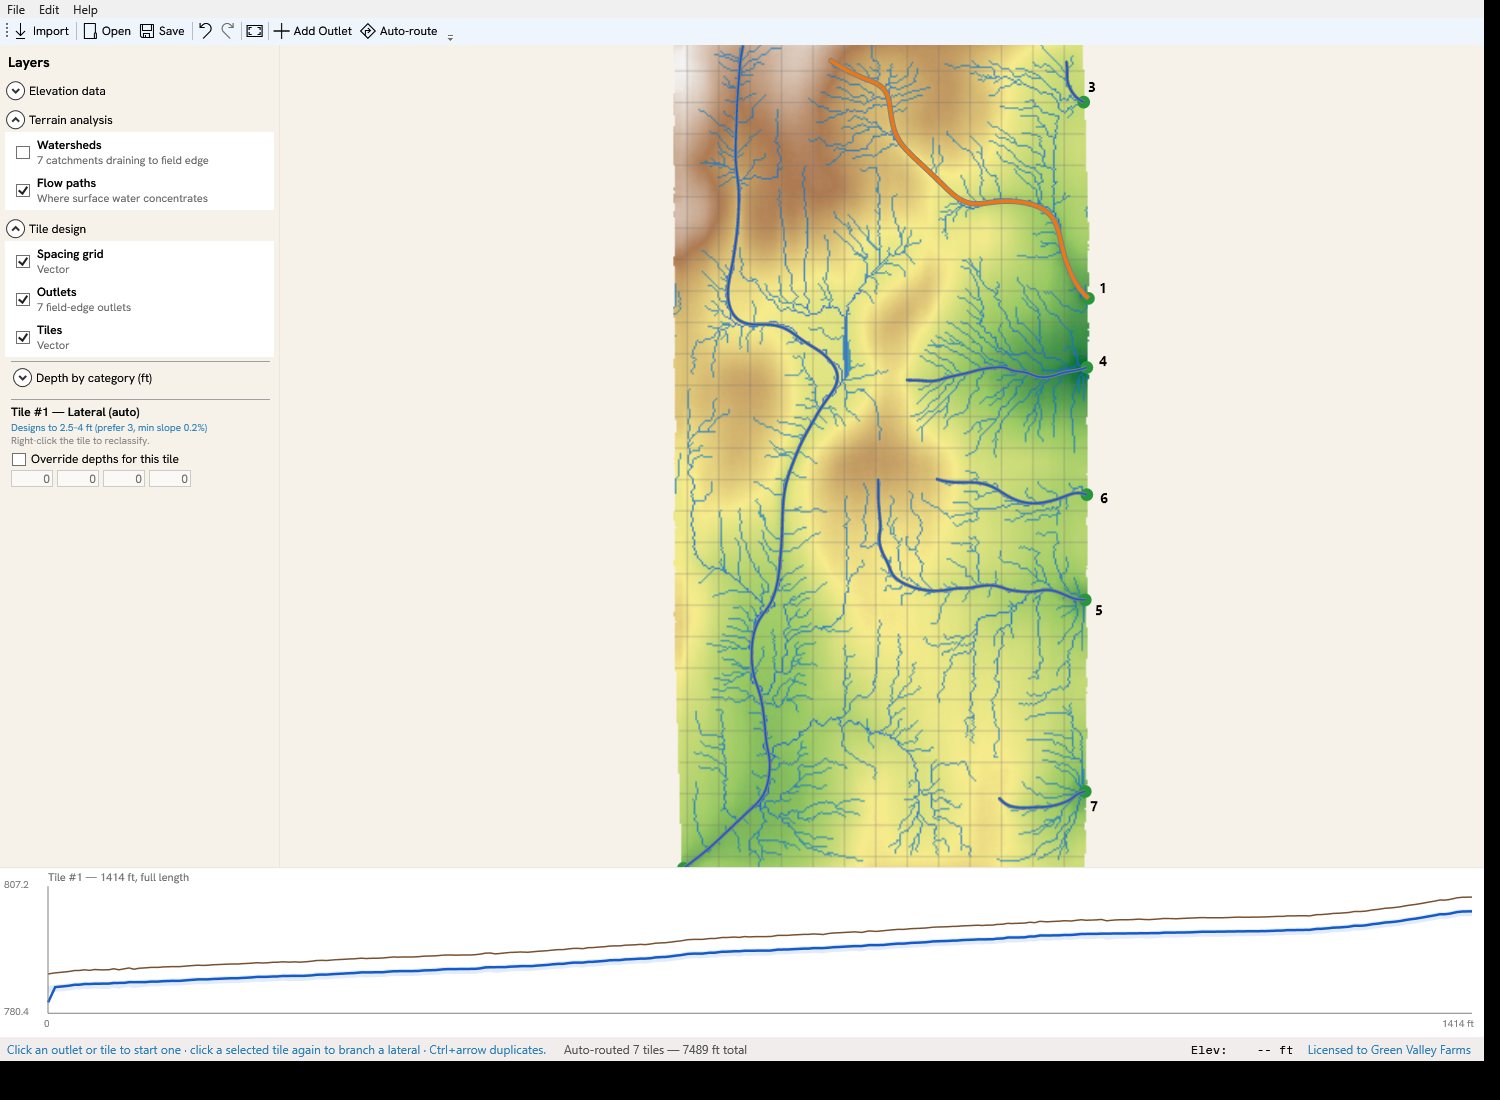This screenshot has height=1100, width=1500.
Task: Select outlet 3 marker on the map
Action: pos(1083,102)
